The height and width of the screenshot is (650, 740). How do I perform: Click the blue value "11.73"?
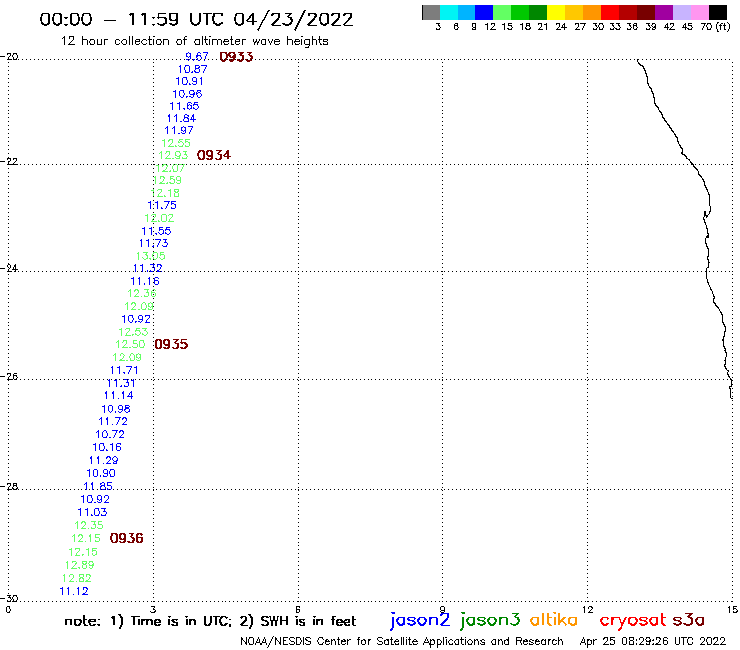(153, 244)
